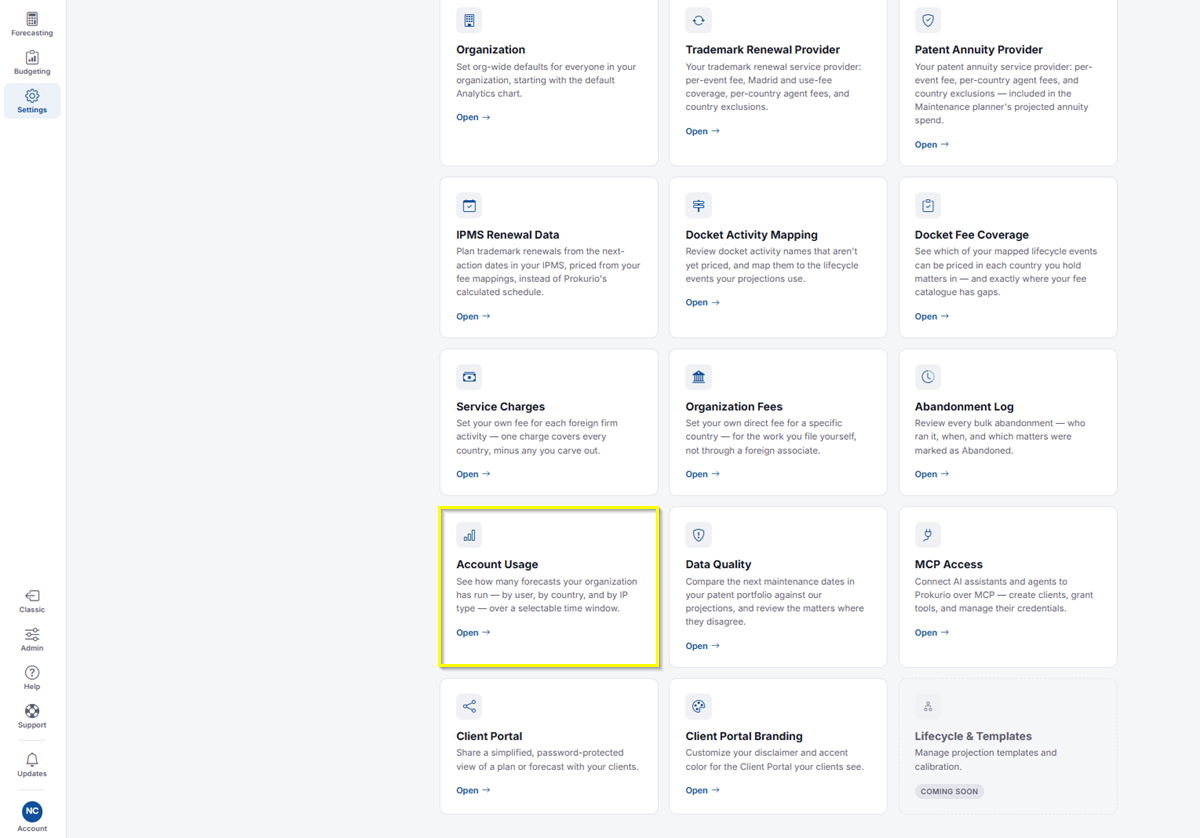
Task: Open the Organization settings link
Action: click(473, 117)
